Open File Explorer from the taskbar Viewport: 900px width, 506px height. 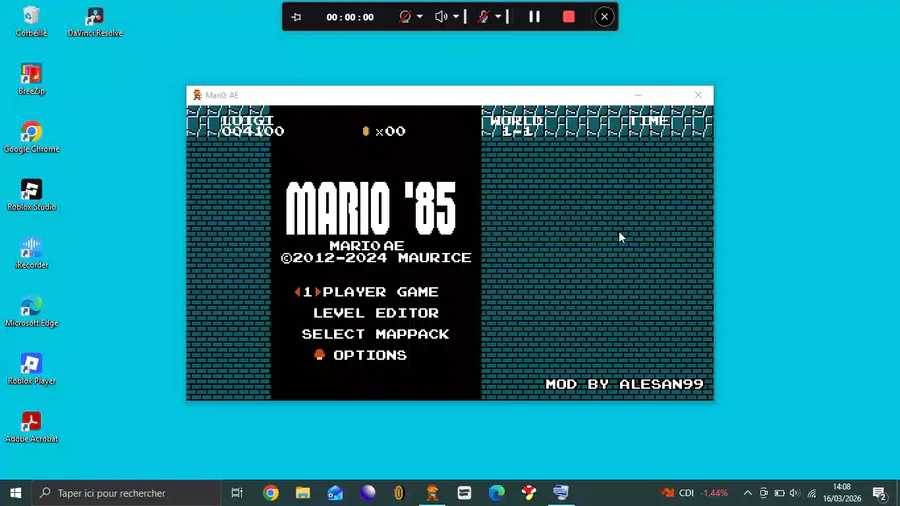tap(302, 493)
